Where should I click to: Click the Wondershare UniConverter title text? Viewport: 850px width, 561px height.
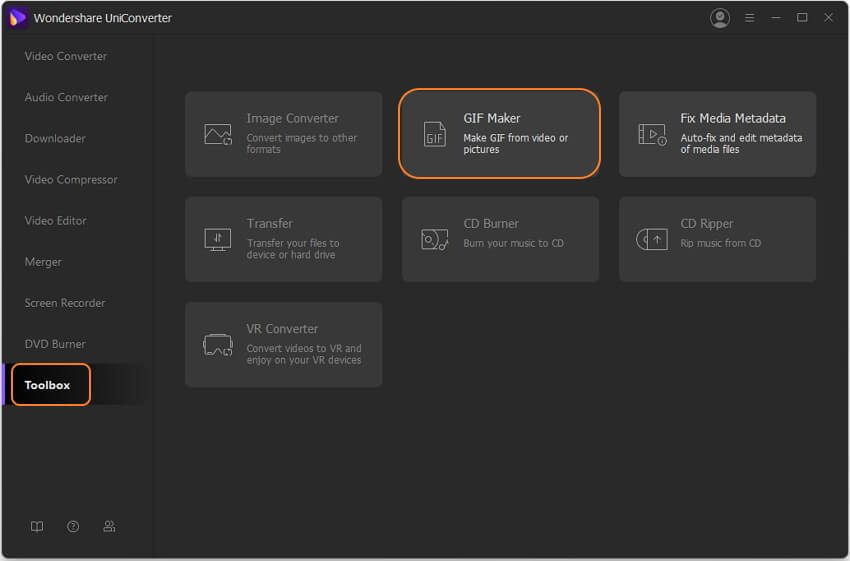point(102,18)
